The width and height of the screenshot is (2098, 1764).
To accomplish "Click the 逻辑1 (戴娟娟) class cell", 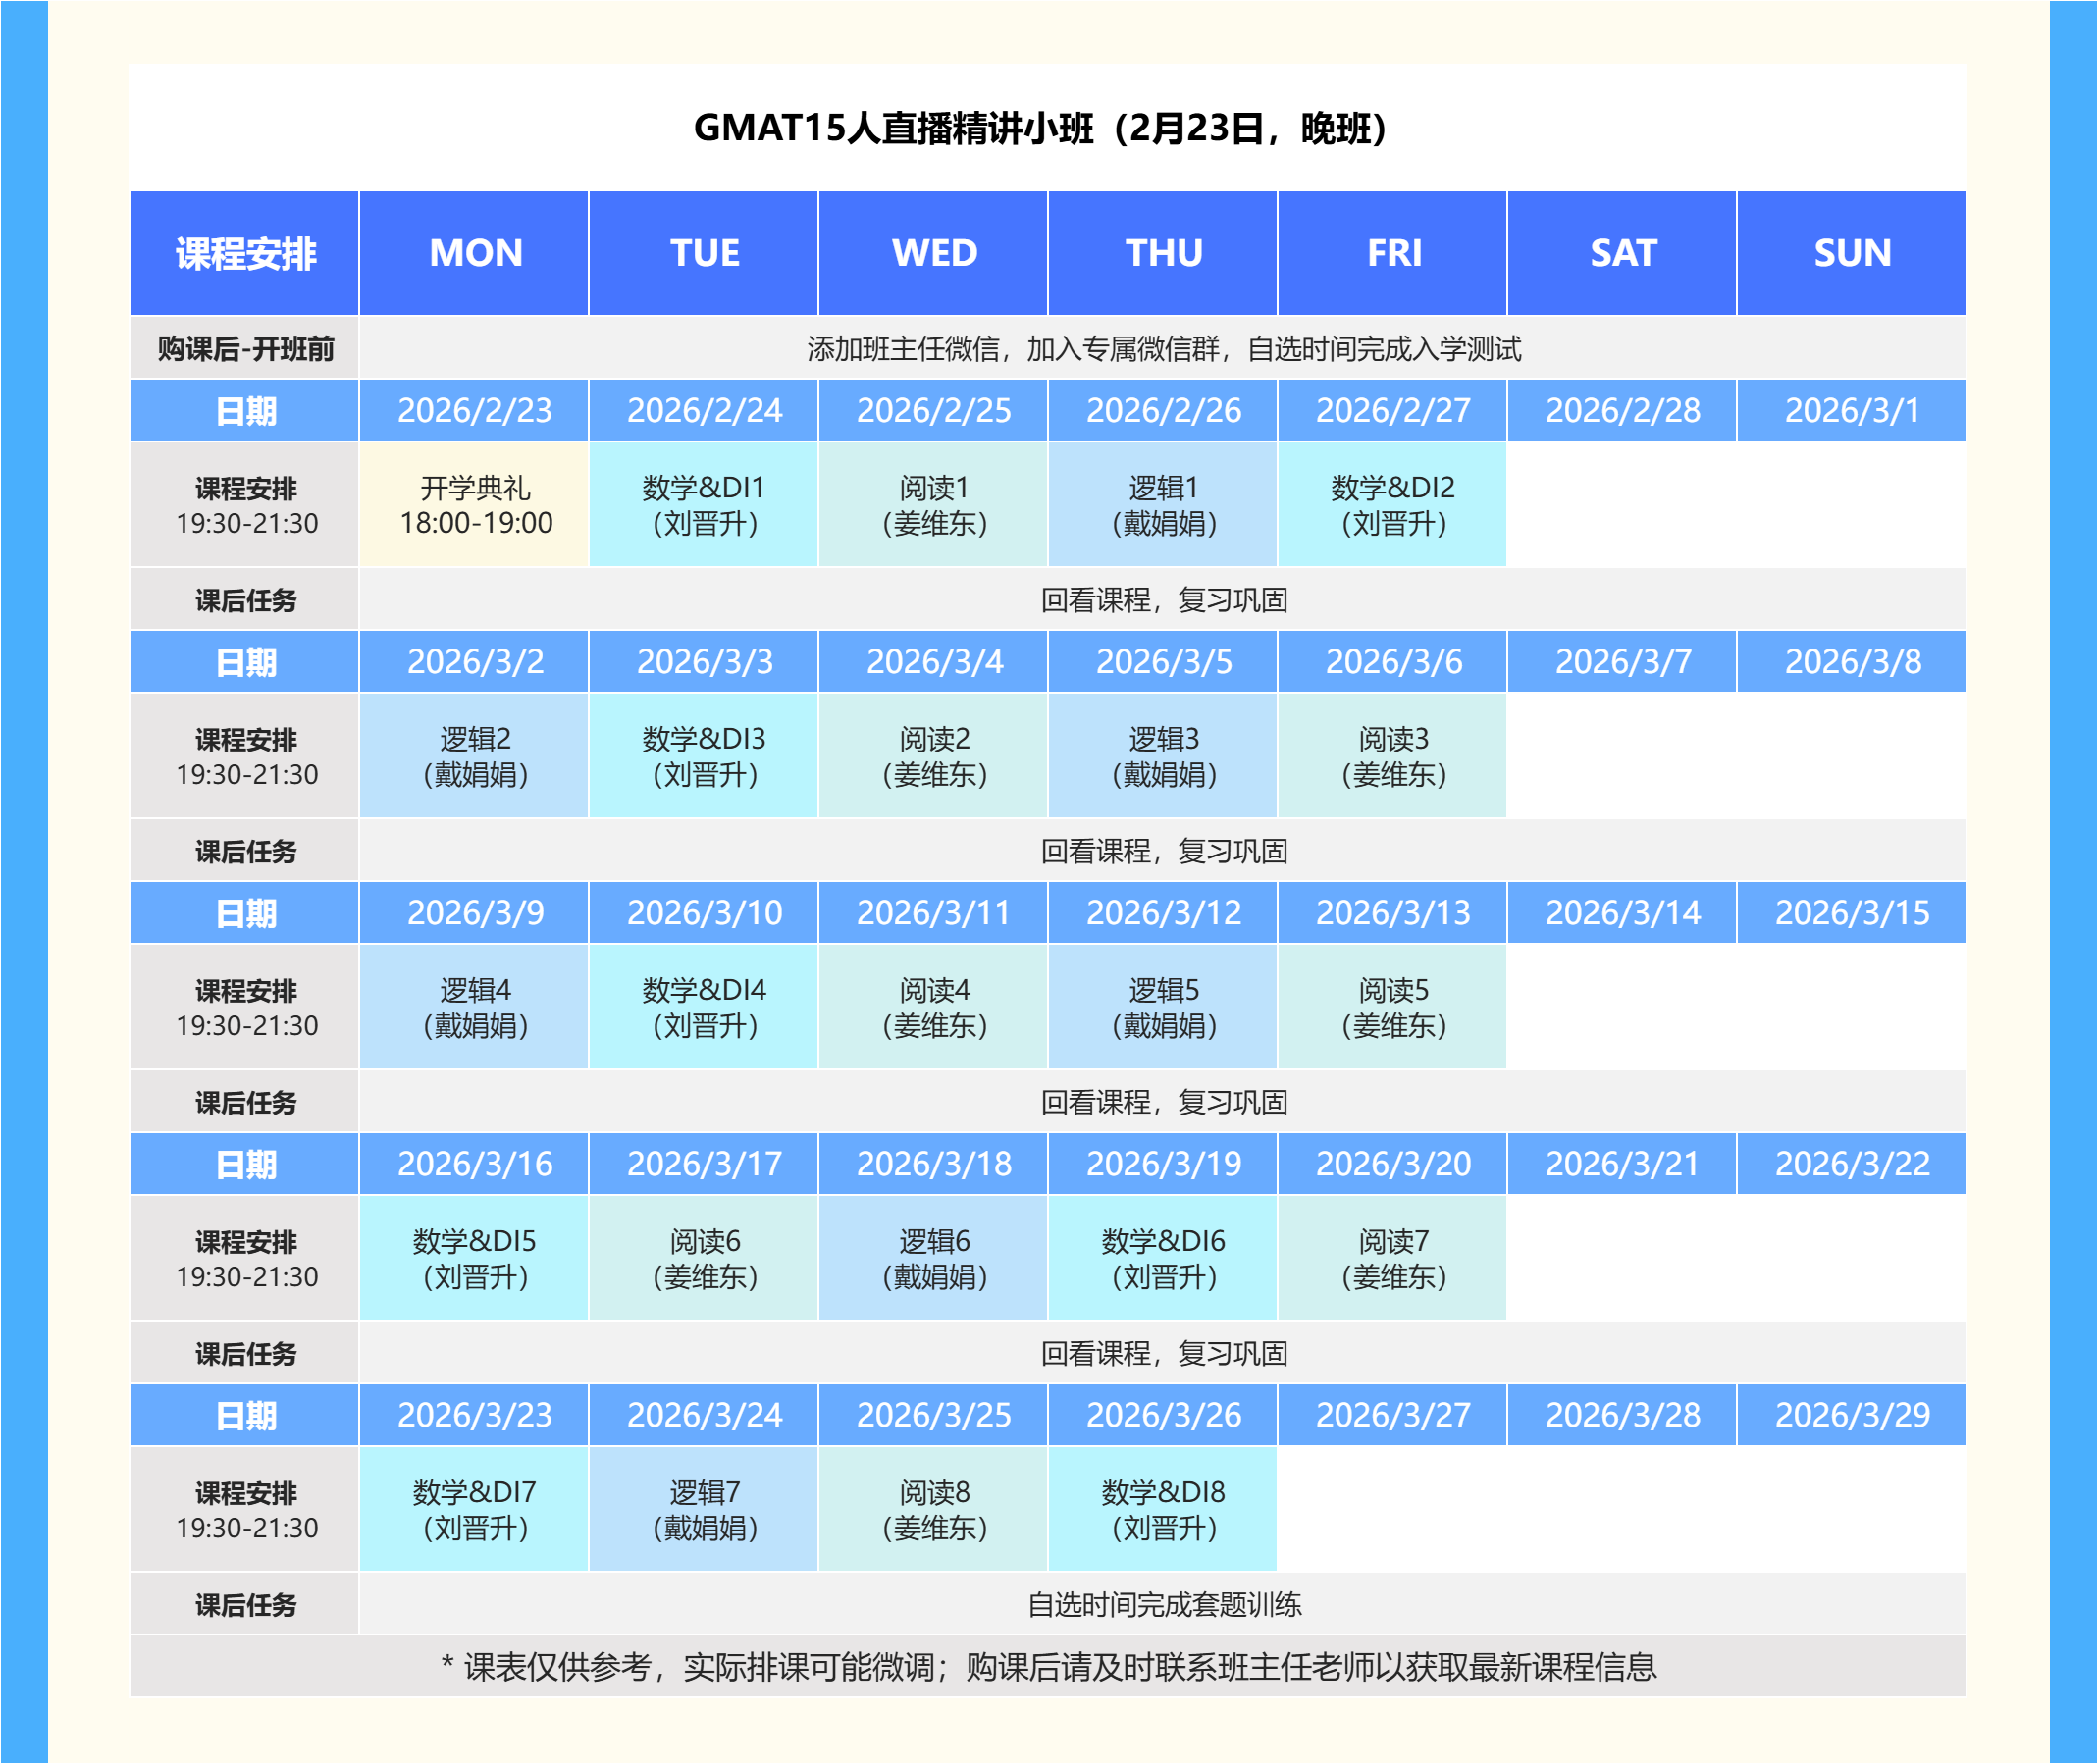I will coord(1163,505).
